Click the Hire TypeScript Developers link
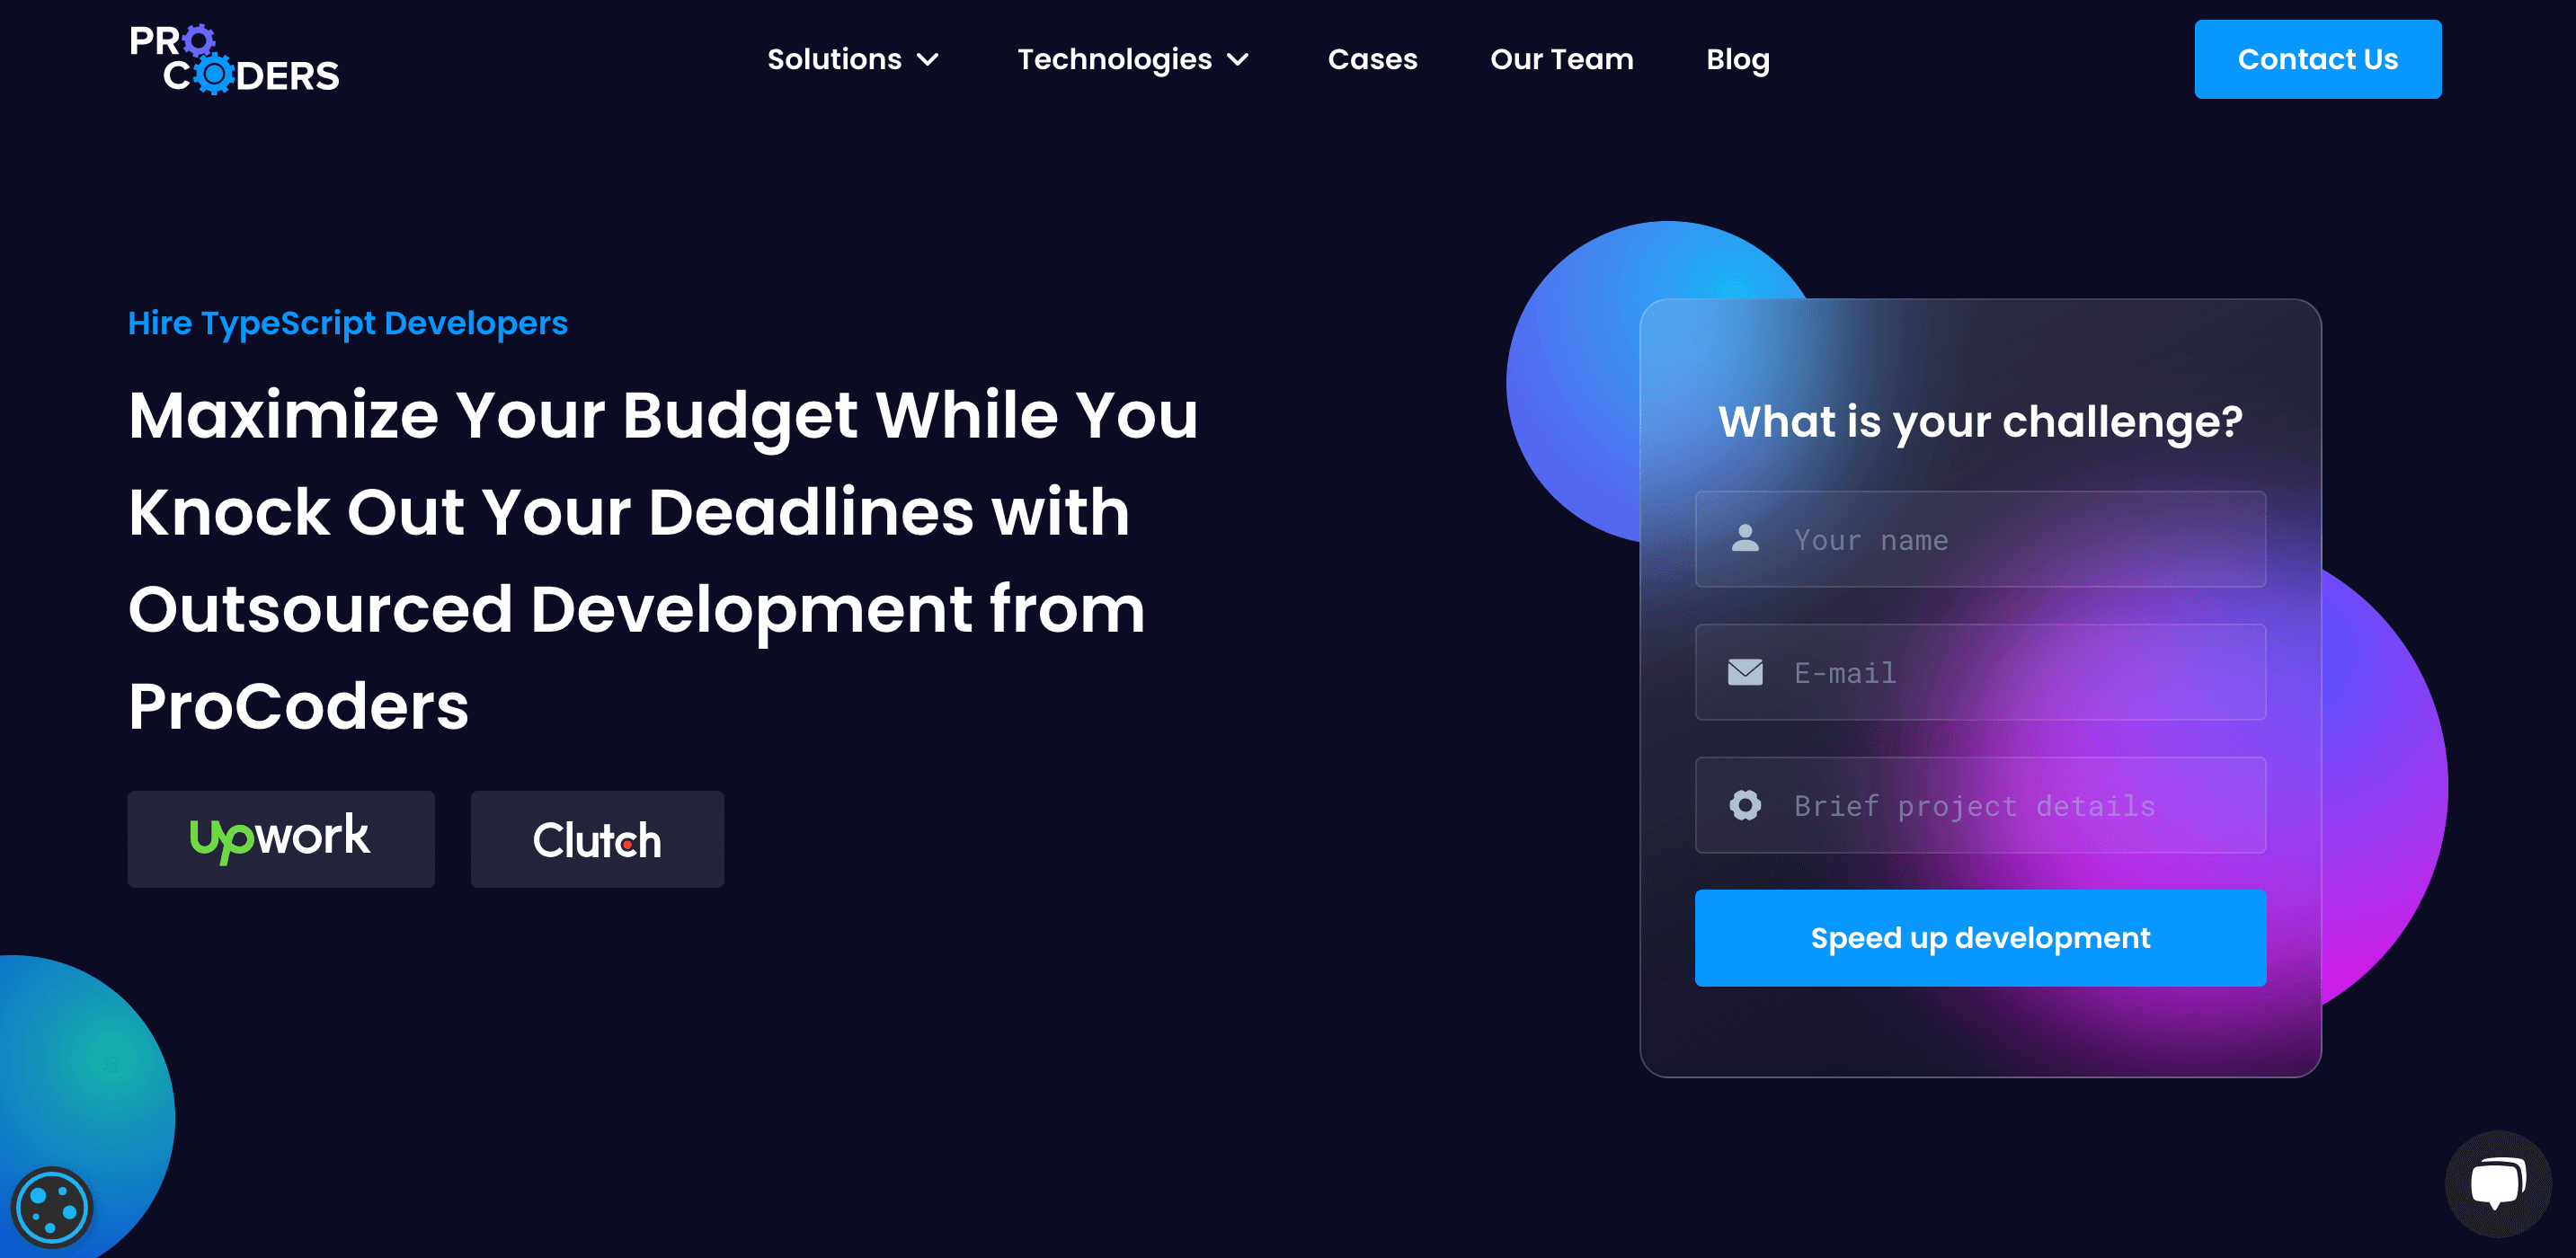This screenshot has height=1258, width=2576. pos(348,322)
